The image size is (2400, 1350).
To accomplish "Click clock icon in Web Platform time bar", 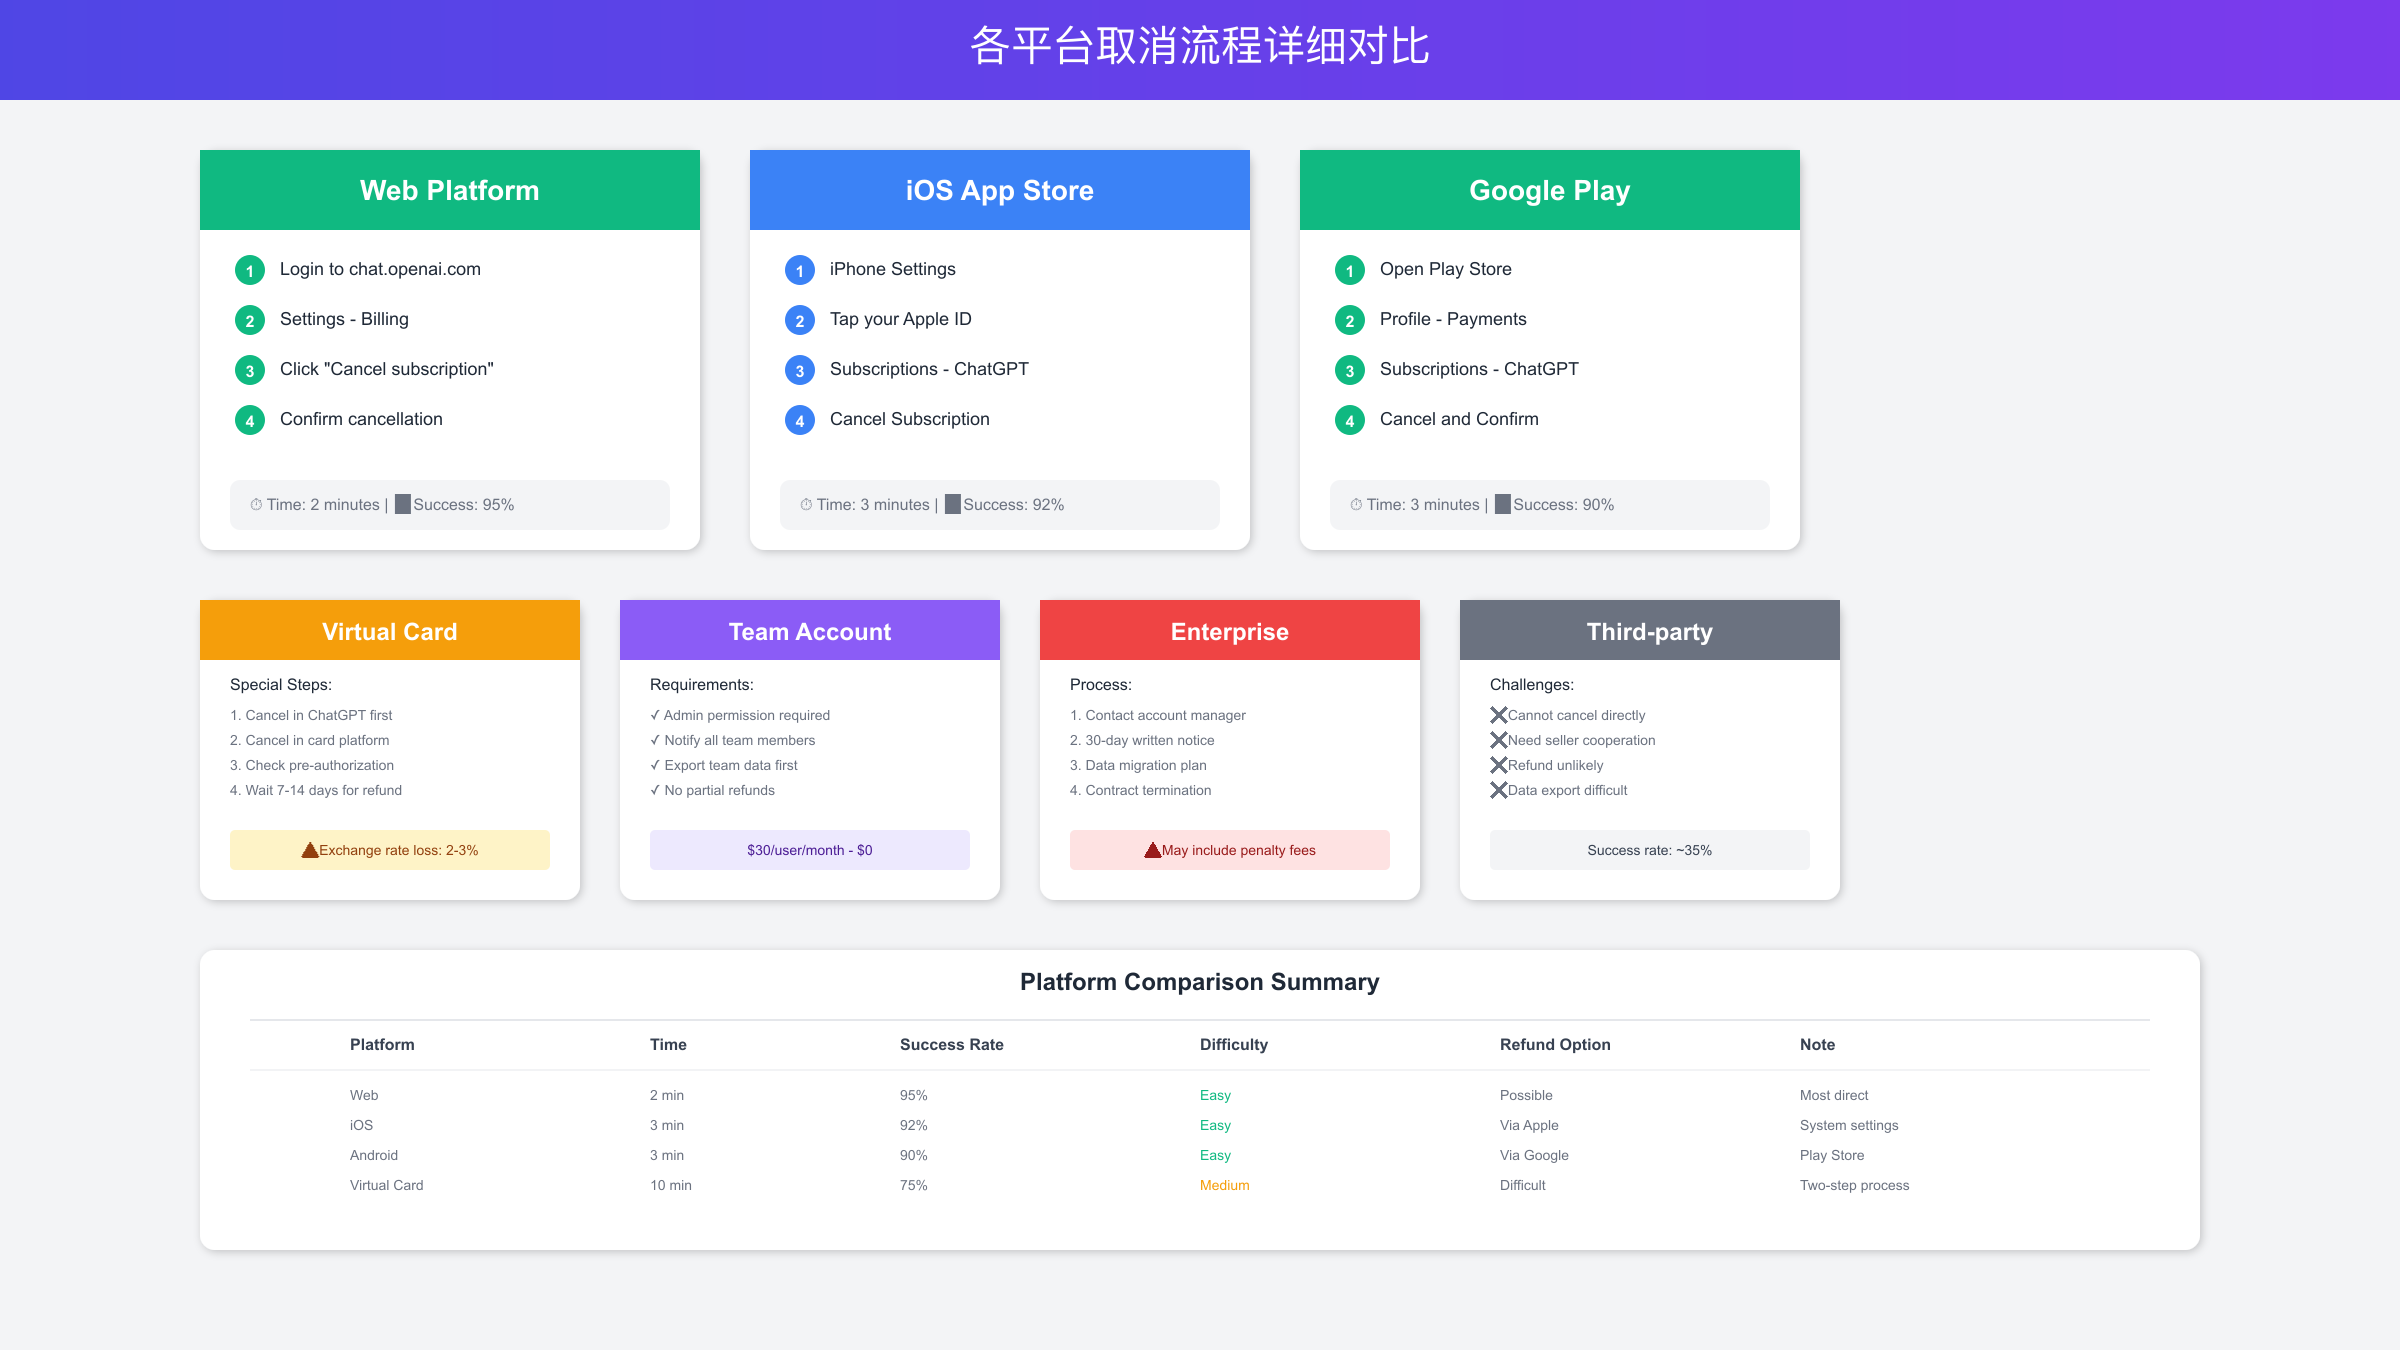I will click(x=256, y=505).
